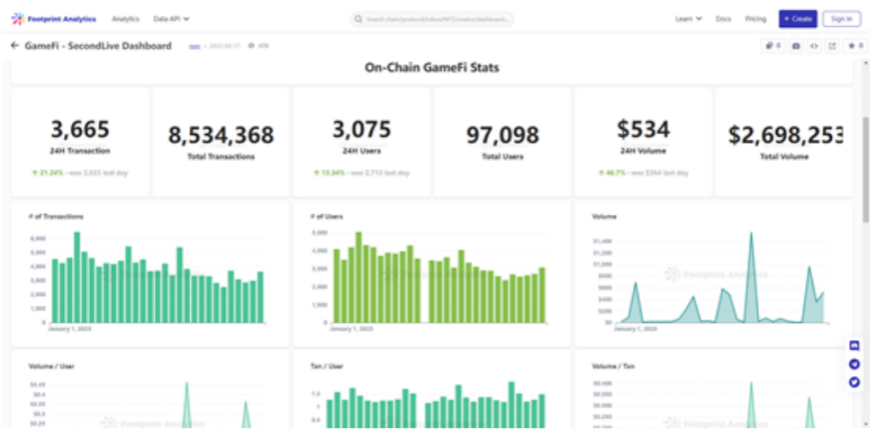Click the dashboard author link

[x=194, y=47]
